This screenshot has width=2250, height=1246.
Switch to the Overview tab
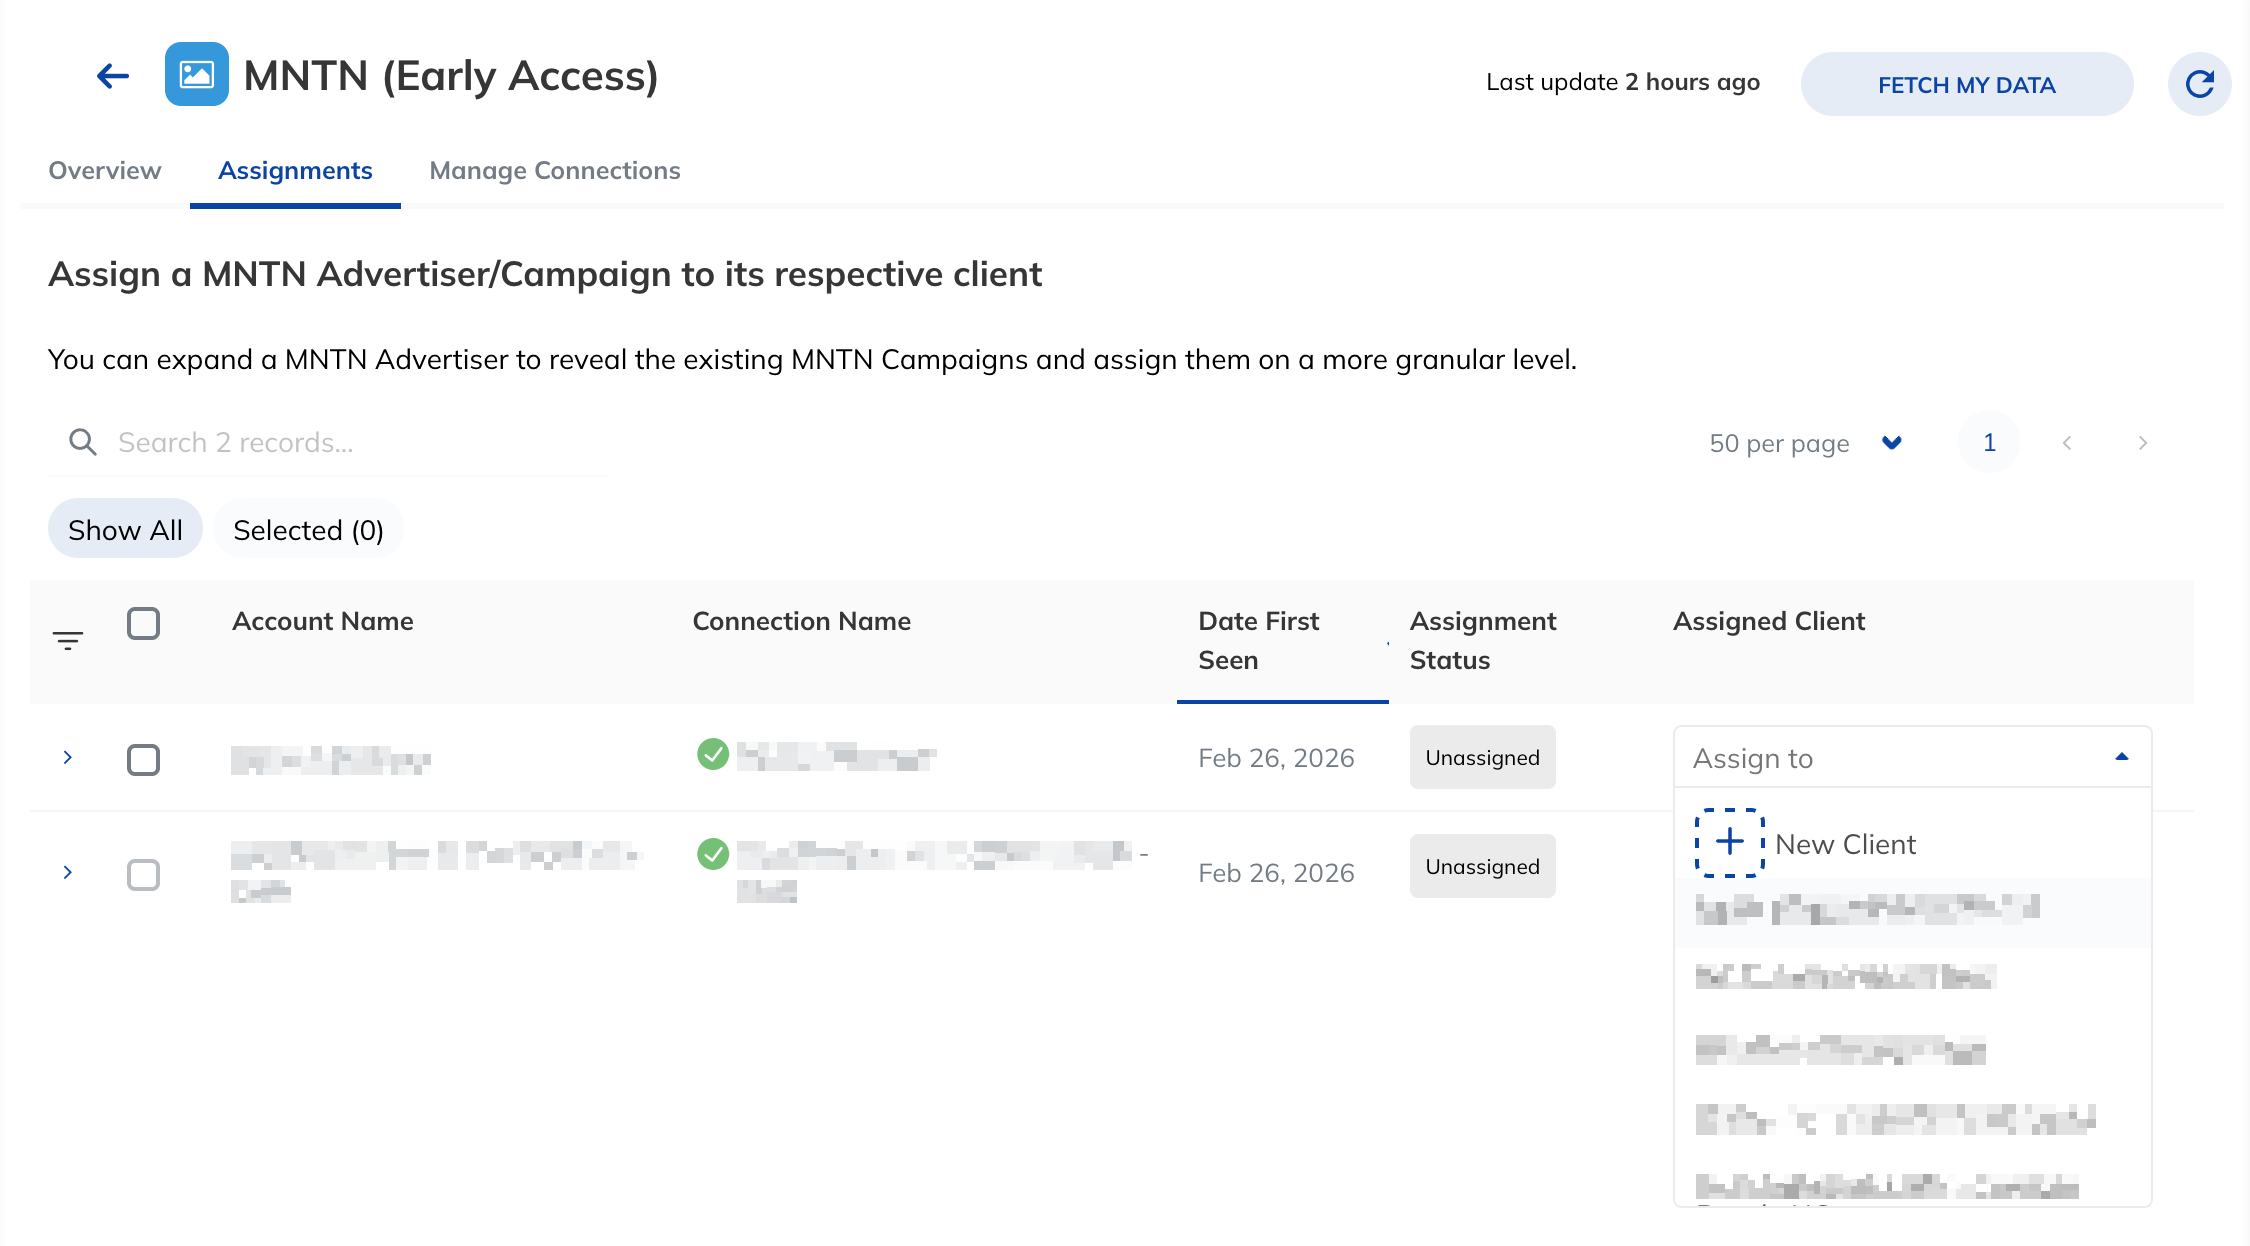pyautogui.click(x=105, y=170)
